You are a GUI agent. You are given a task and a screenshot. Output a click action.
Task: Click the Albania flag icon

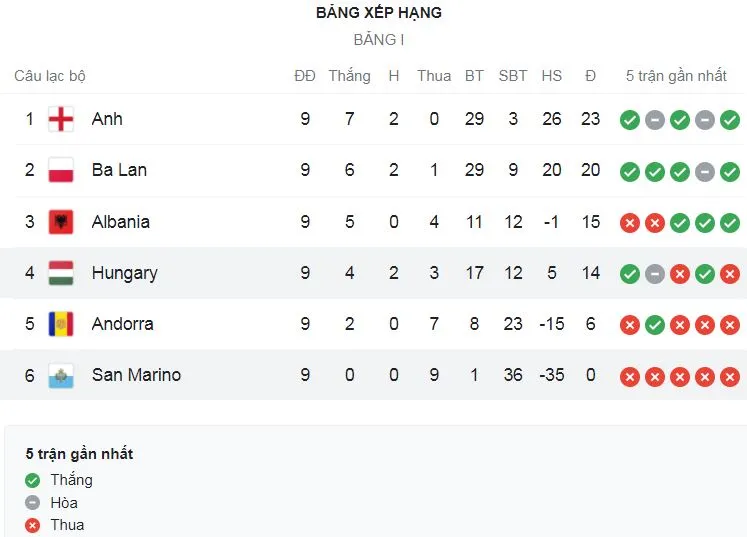tap(61, 222)
